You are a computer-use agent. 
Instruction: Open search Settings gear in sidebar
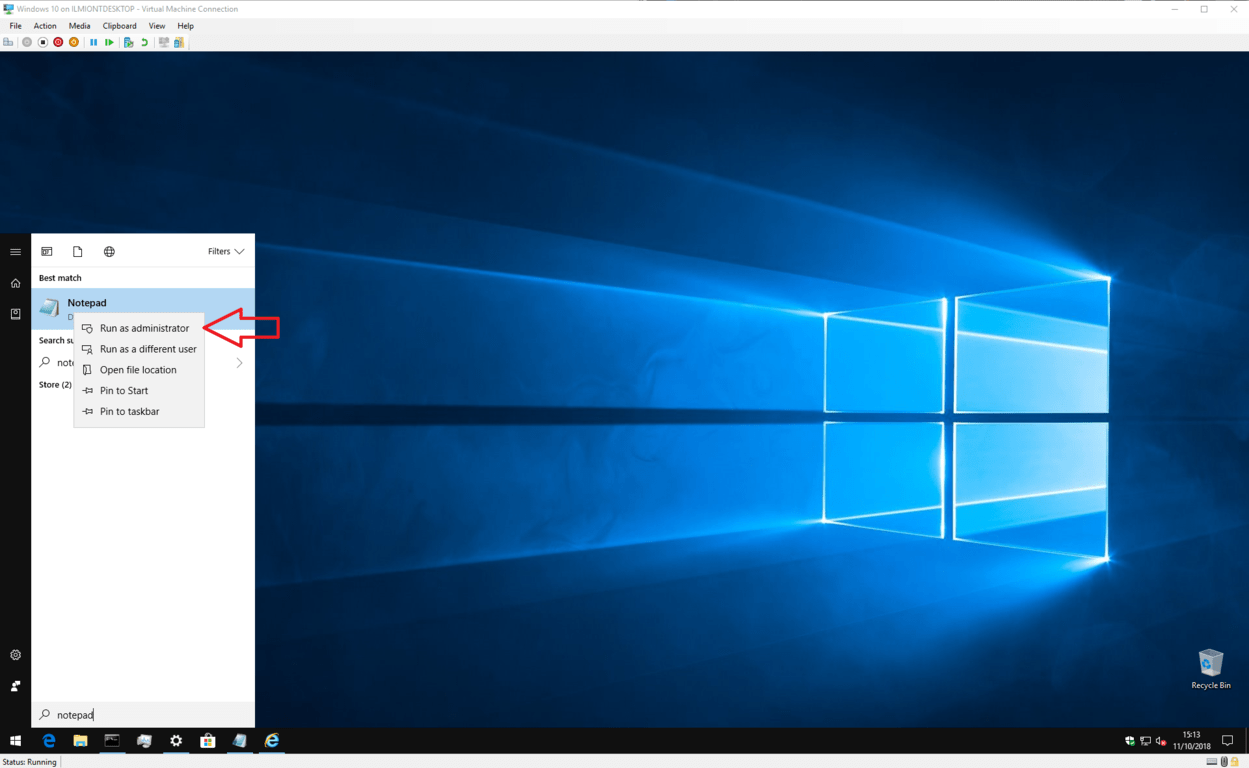[15, 655]
